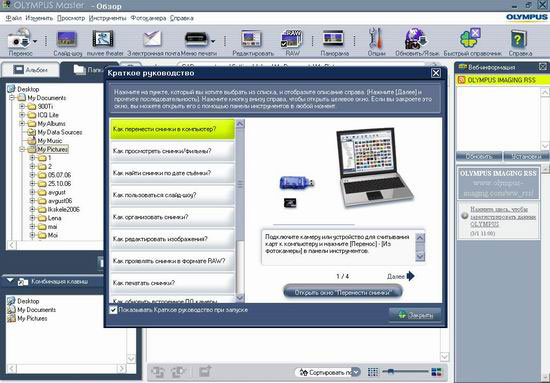Collapse the Комбинация клавиш panel triangle
The image size is (550, 383).
(10, 281)
